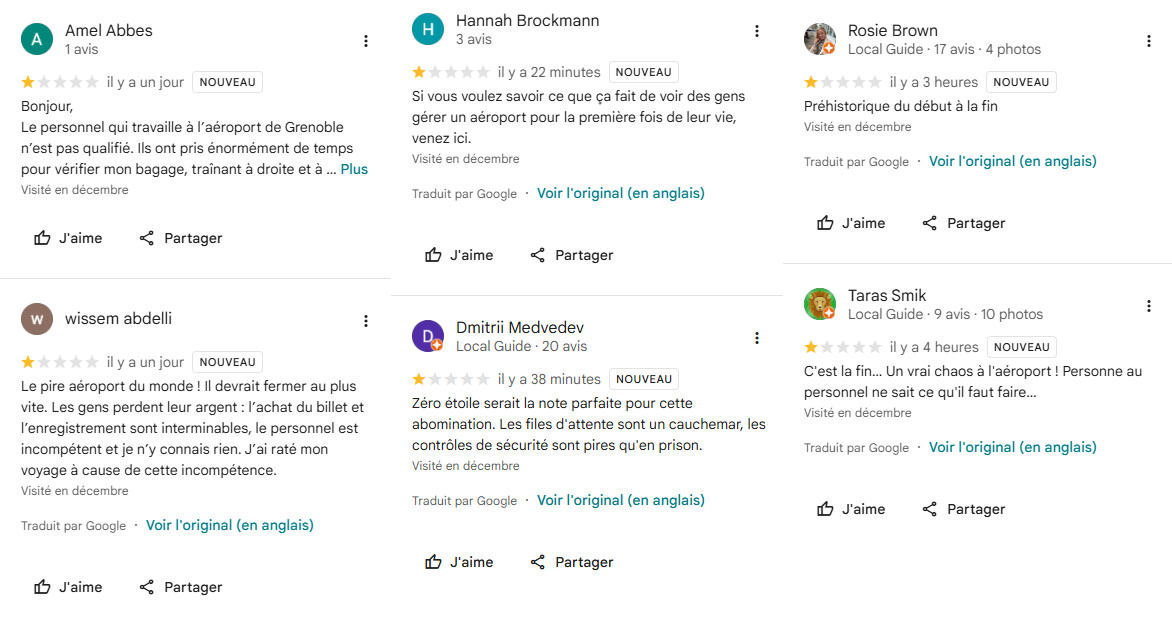Click Dmitrii Medvedev's reviewer name
The width and height of the screenshot is (1172, 626).
click(x=519, y=328)
